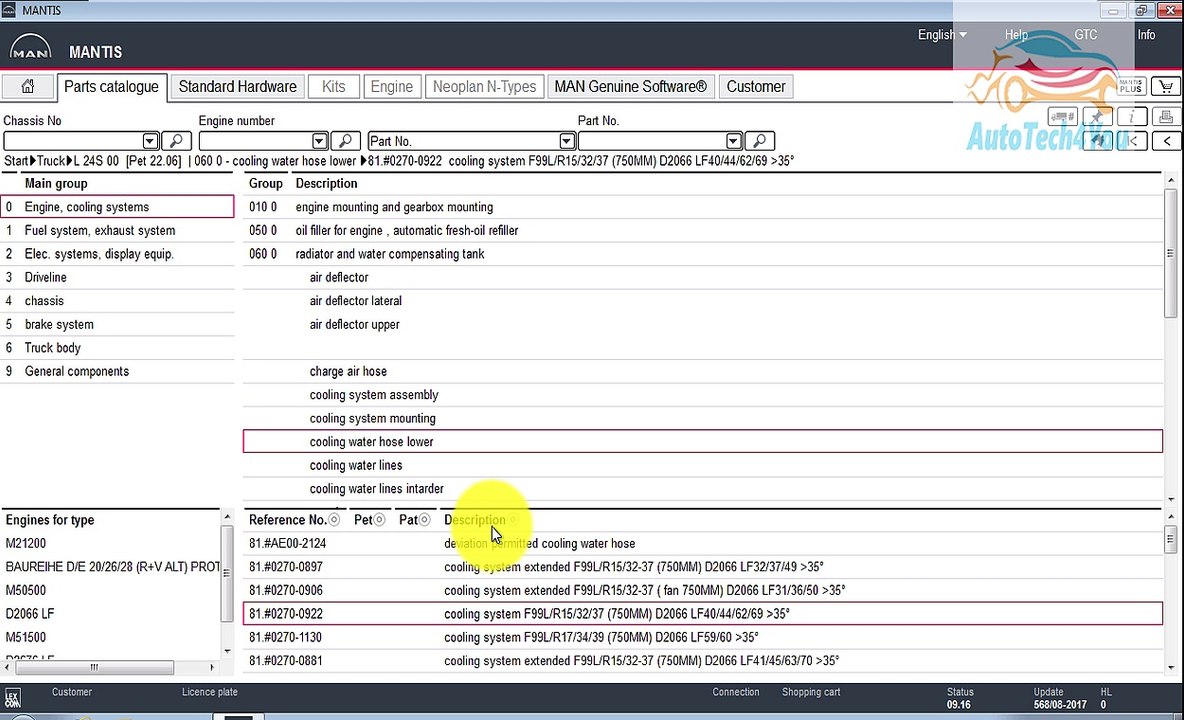Open the LEXCOM icon in the status bar

click(12, 697)
